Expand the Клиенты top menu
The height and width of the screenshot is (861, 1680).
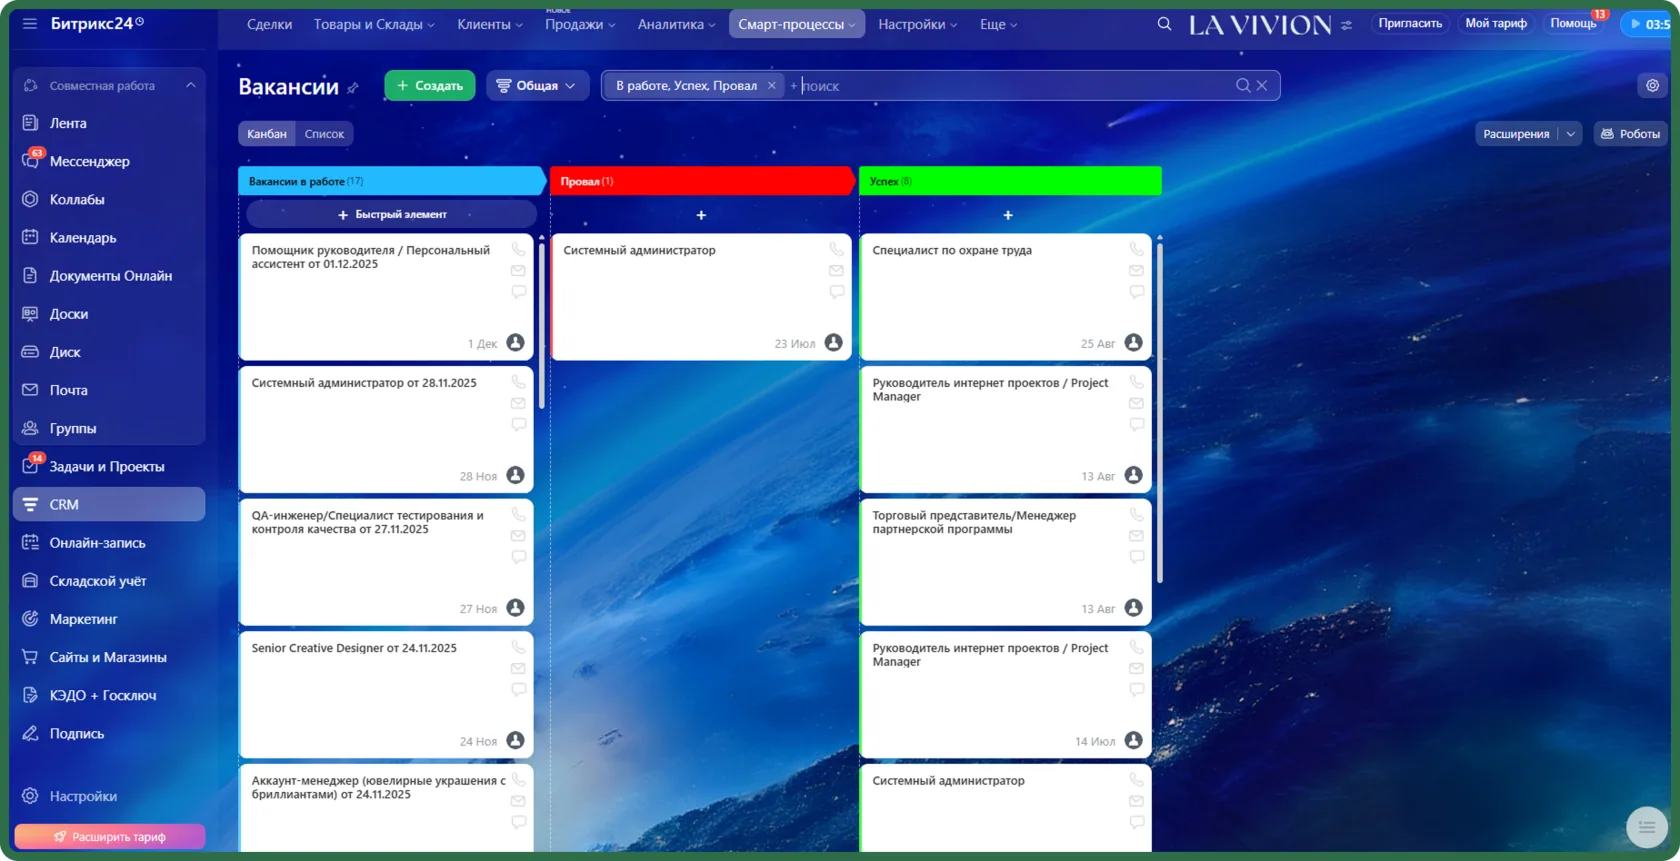(490, 24)
